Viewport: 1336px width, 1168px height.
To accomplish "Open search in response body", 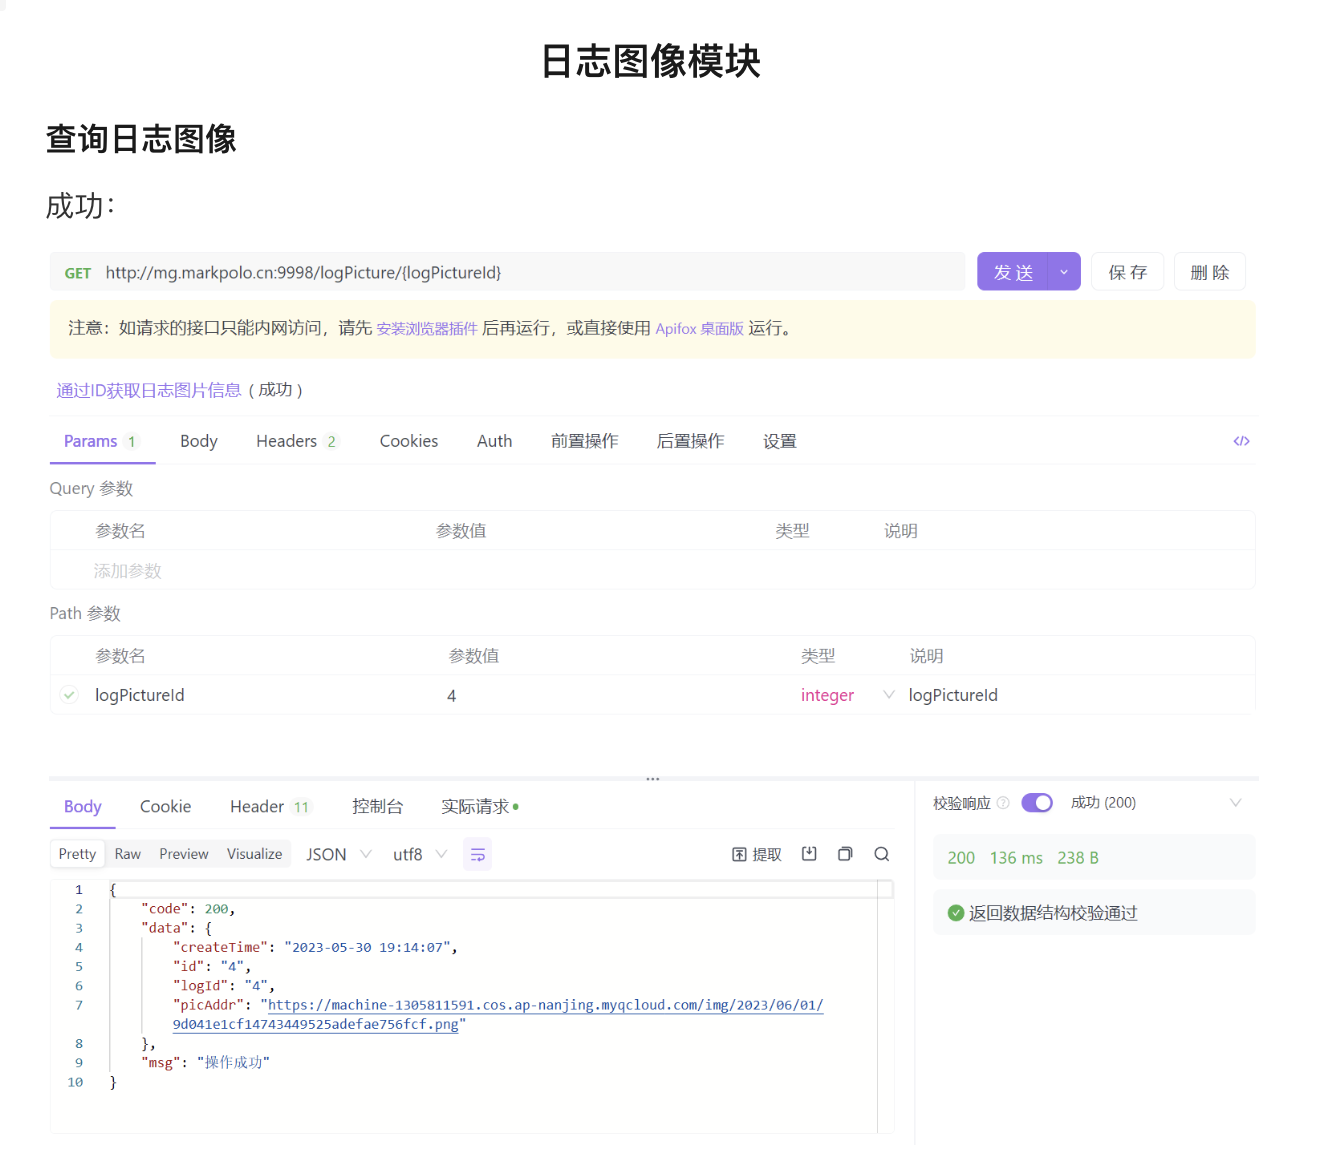I will point(881,854).
